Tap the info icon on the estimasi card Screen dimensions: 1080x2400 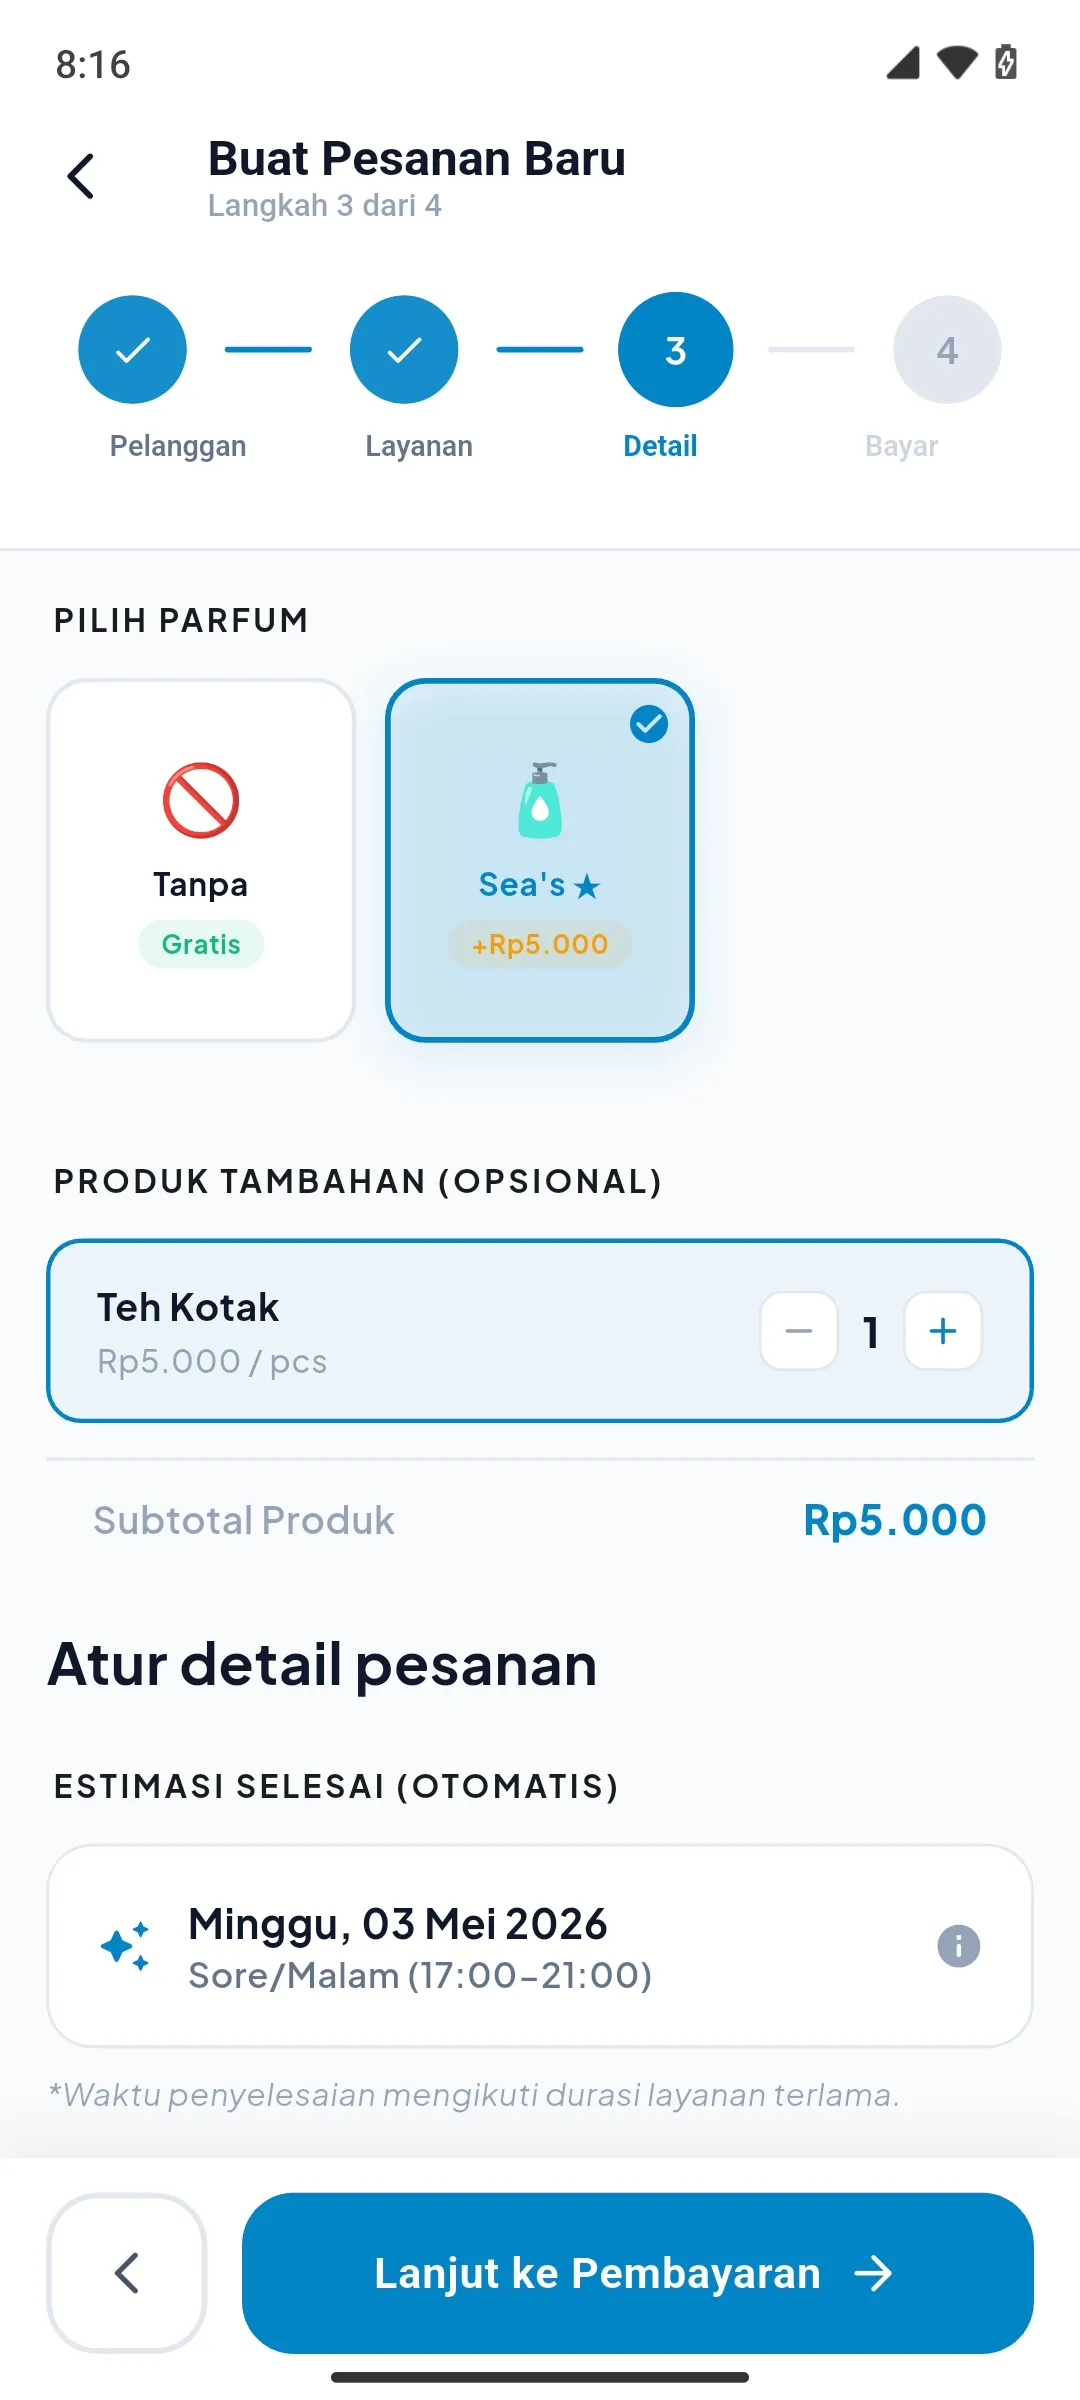(958, 1946)
